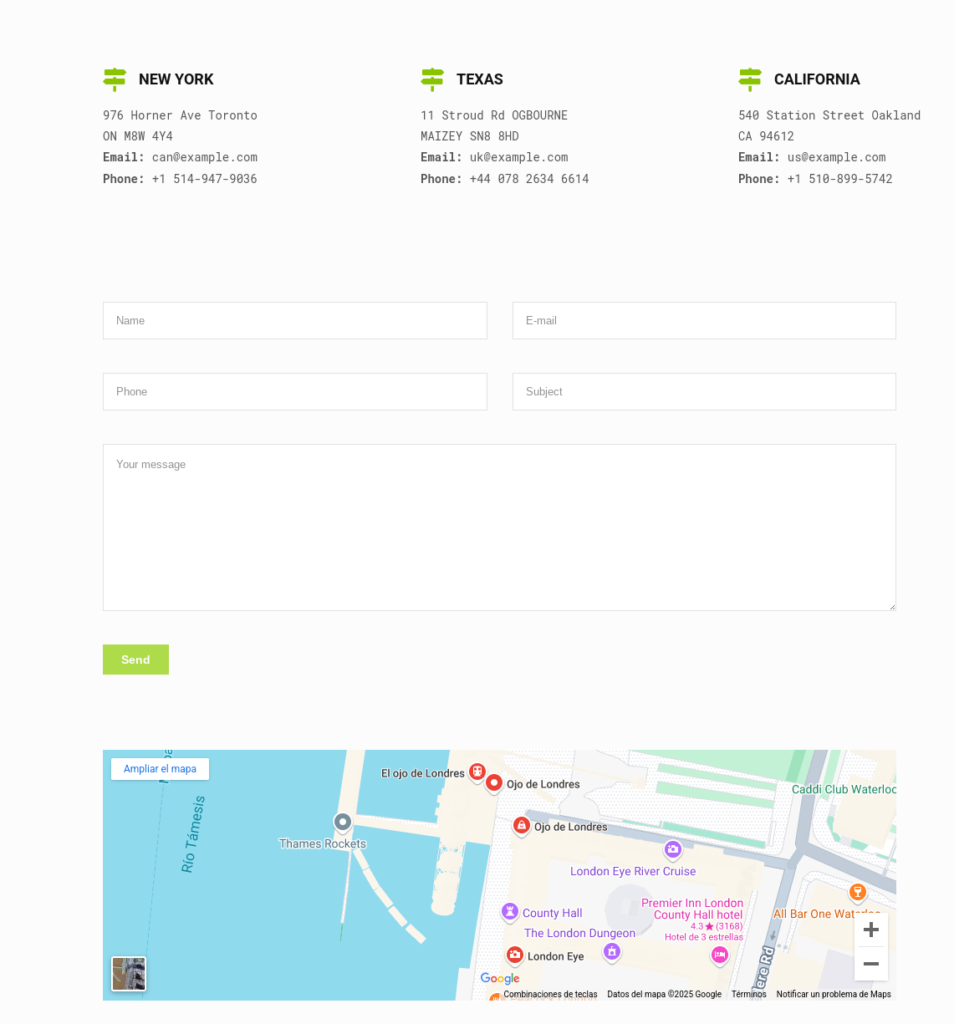Click the Name input field

coord(295,321)
